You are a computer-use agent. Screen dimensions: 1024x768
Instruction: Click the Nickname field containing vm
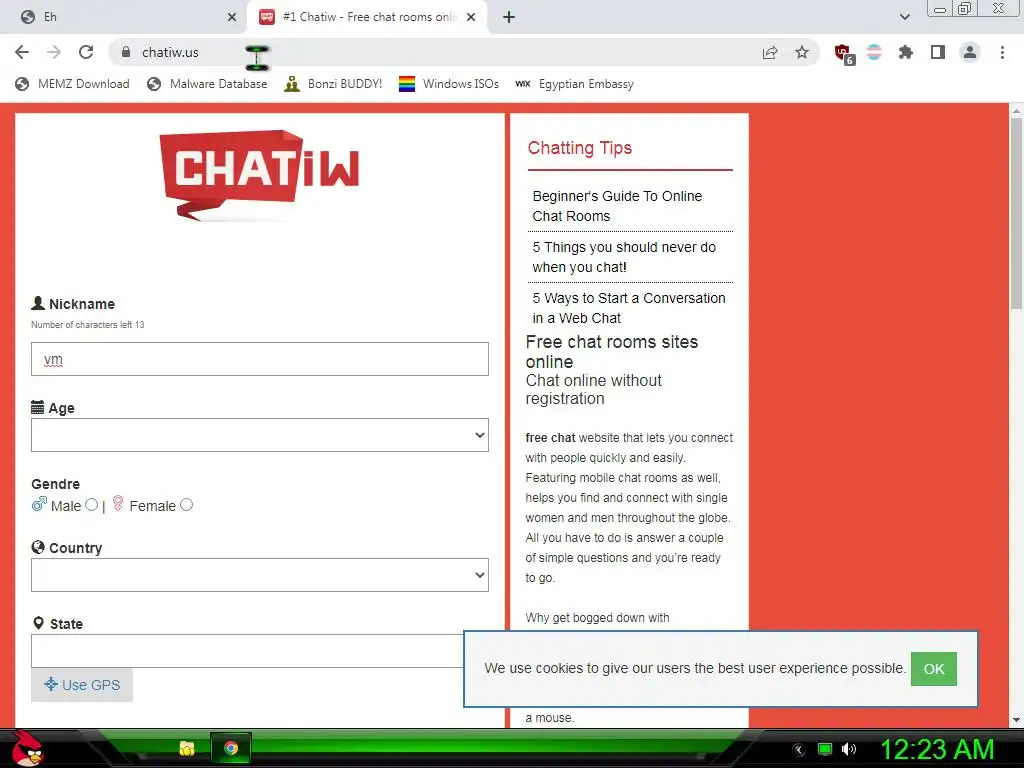point(260,359)
